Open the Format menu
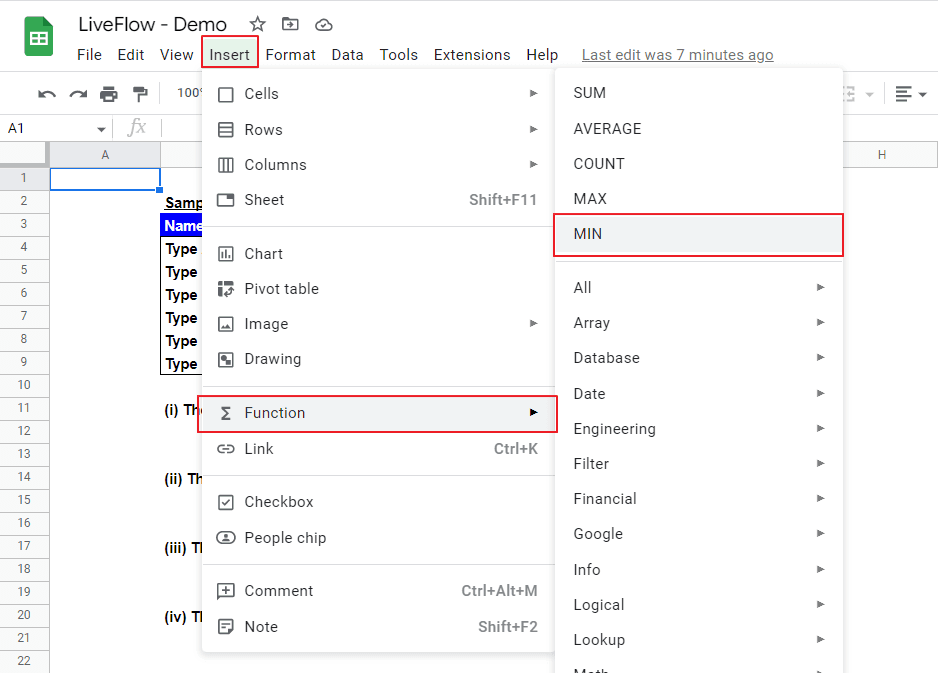The height and width of the screenshot is (673, 938). 290,55
